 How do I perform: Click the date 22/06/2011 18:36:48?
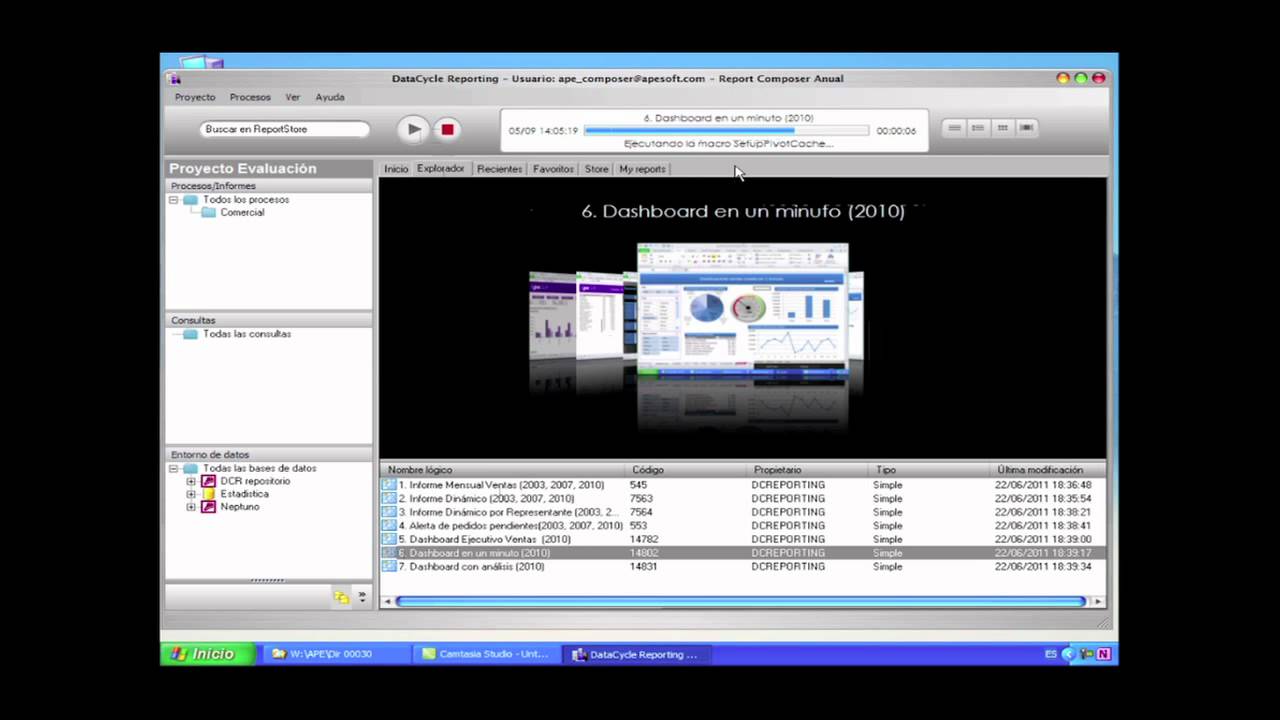[x=1043, y=485]
